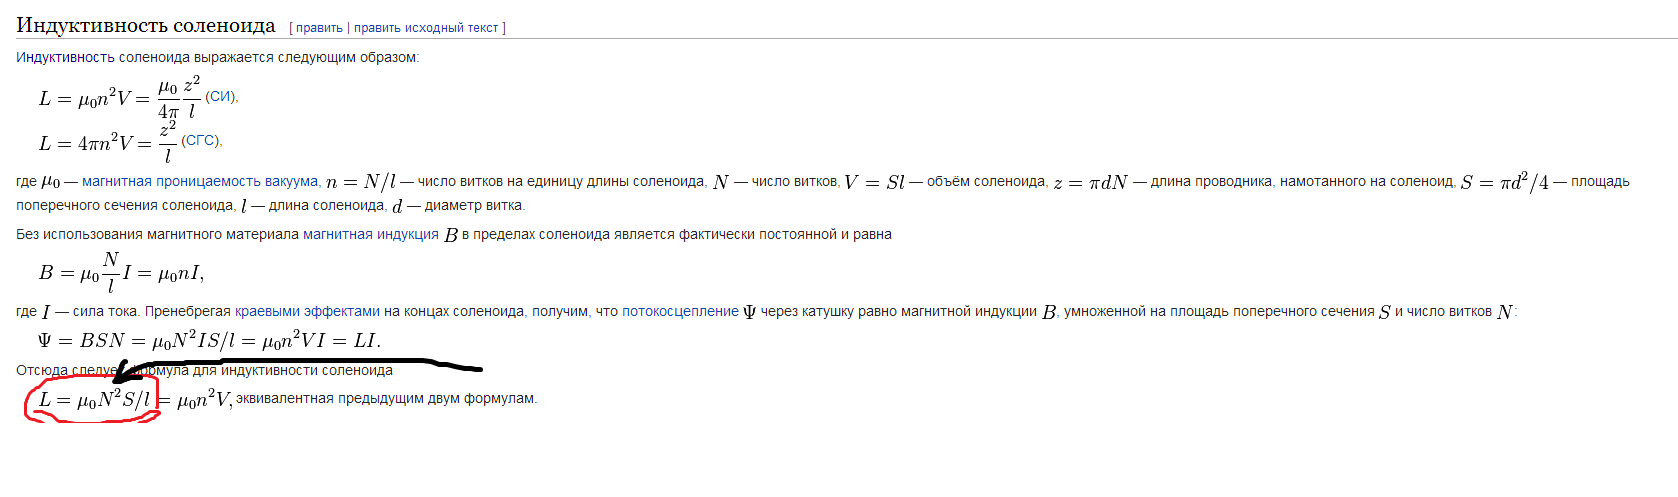This screenshot has width=1678, height=497.
Task: Click the B = μ₀nI magnetic induction formula
Action: click(x=121, y=272)
